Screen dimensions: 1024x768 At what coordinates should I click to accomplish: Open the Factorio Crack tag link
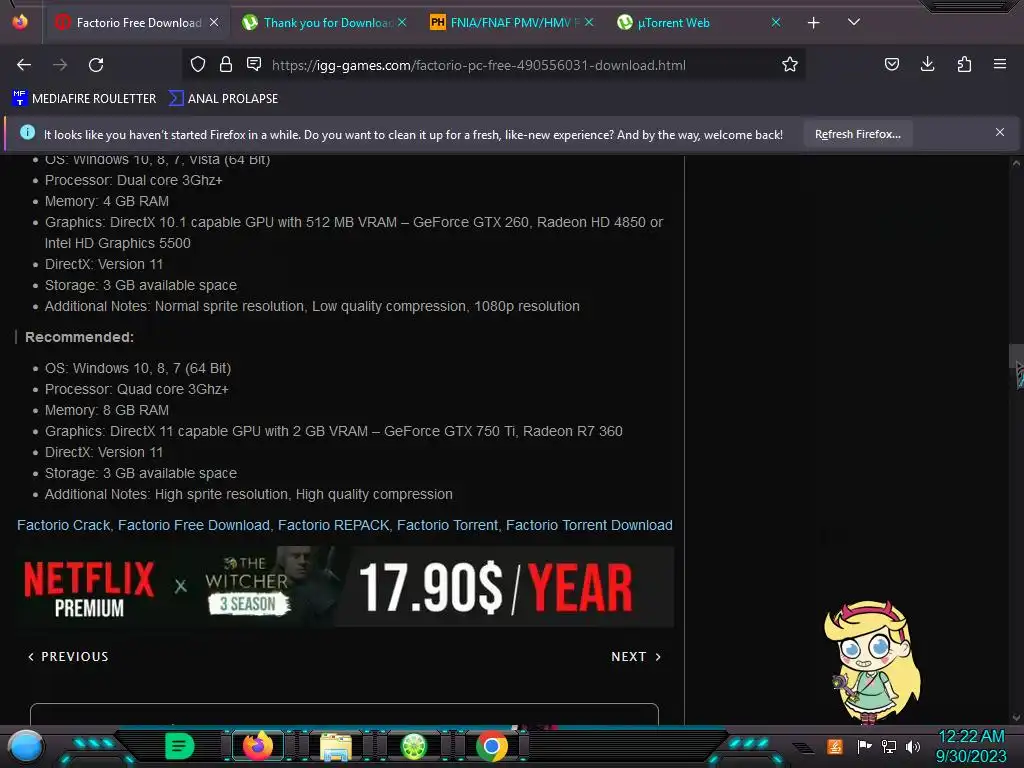(x=63, y=525)
